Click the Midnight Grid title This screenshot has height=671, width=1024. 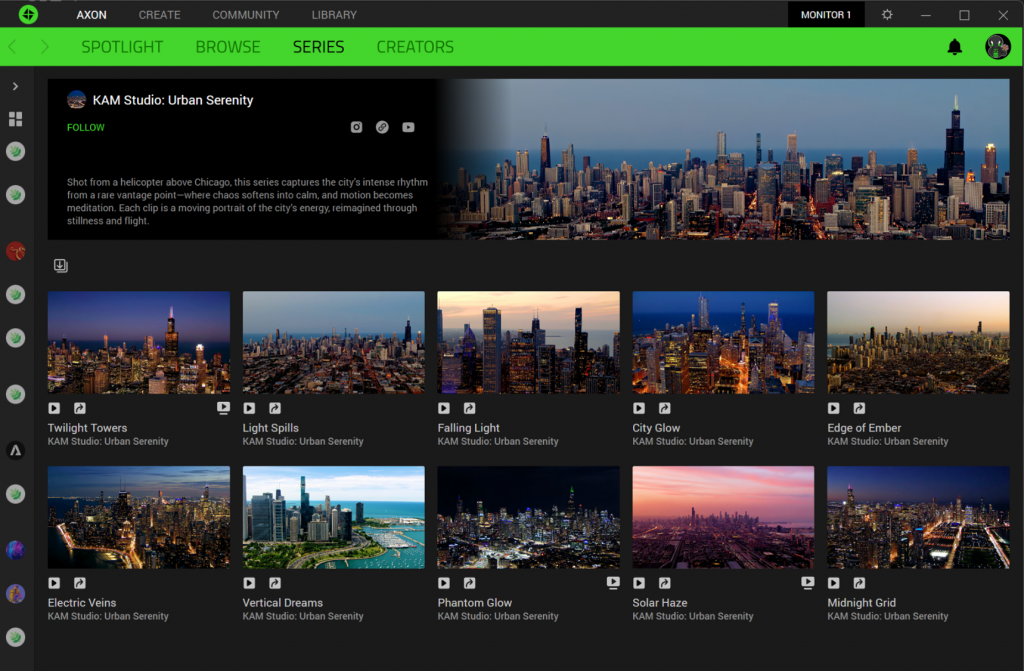point(861,602)
